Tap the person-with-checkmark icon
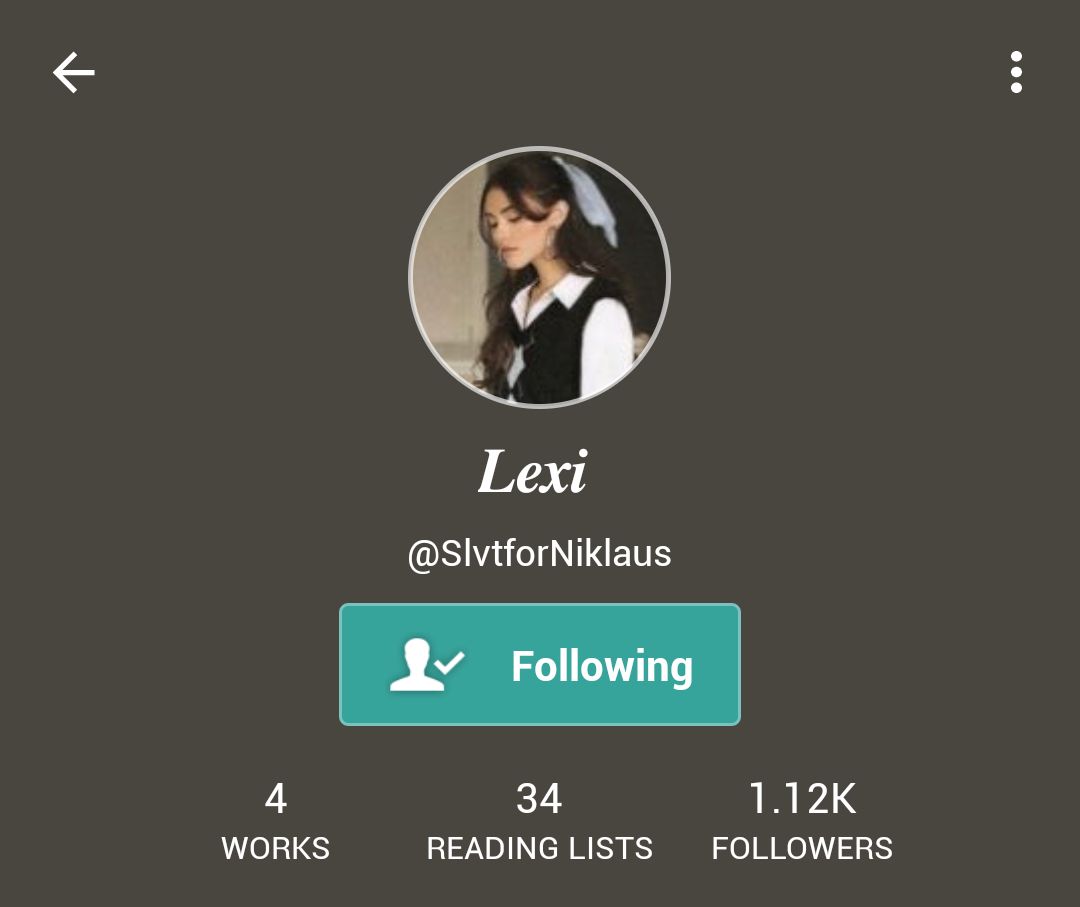 coord(427,664)
